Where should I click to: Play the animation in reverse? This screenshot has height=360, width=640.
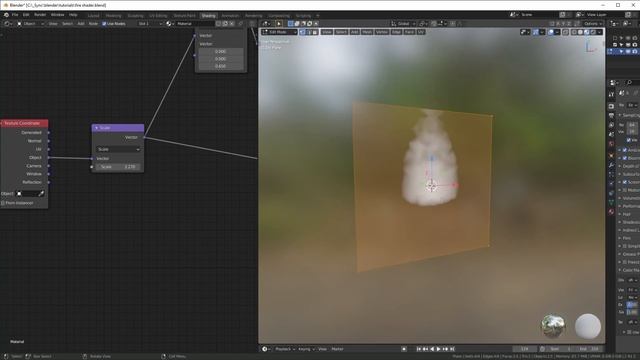click(x=432, y=349)
